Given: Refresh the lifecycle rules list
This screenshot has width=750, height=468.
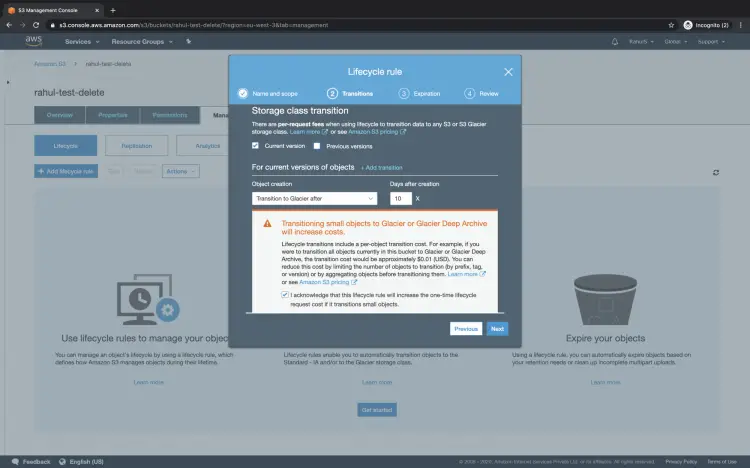Looking at the screenshot, I should pos(716,172).
